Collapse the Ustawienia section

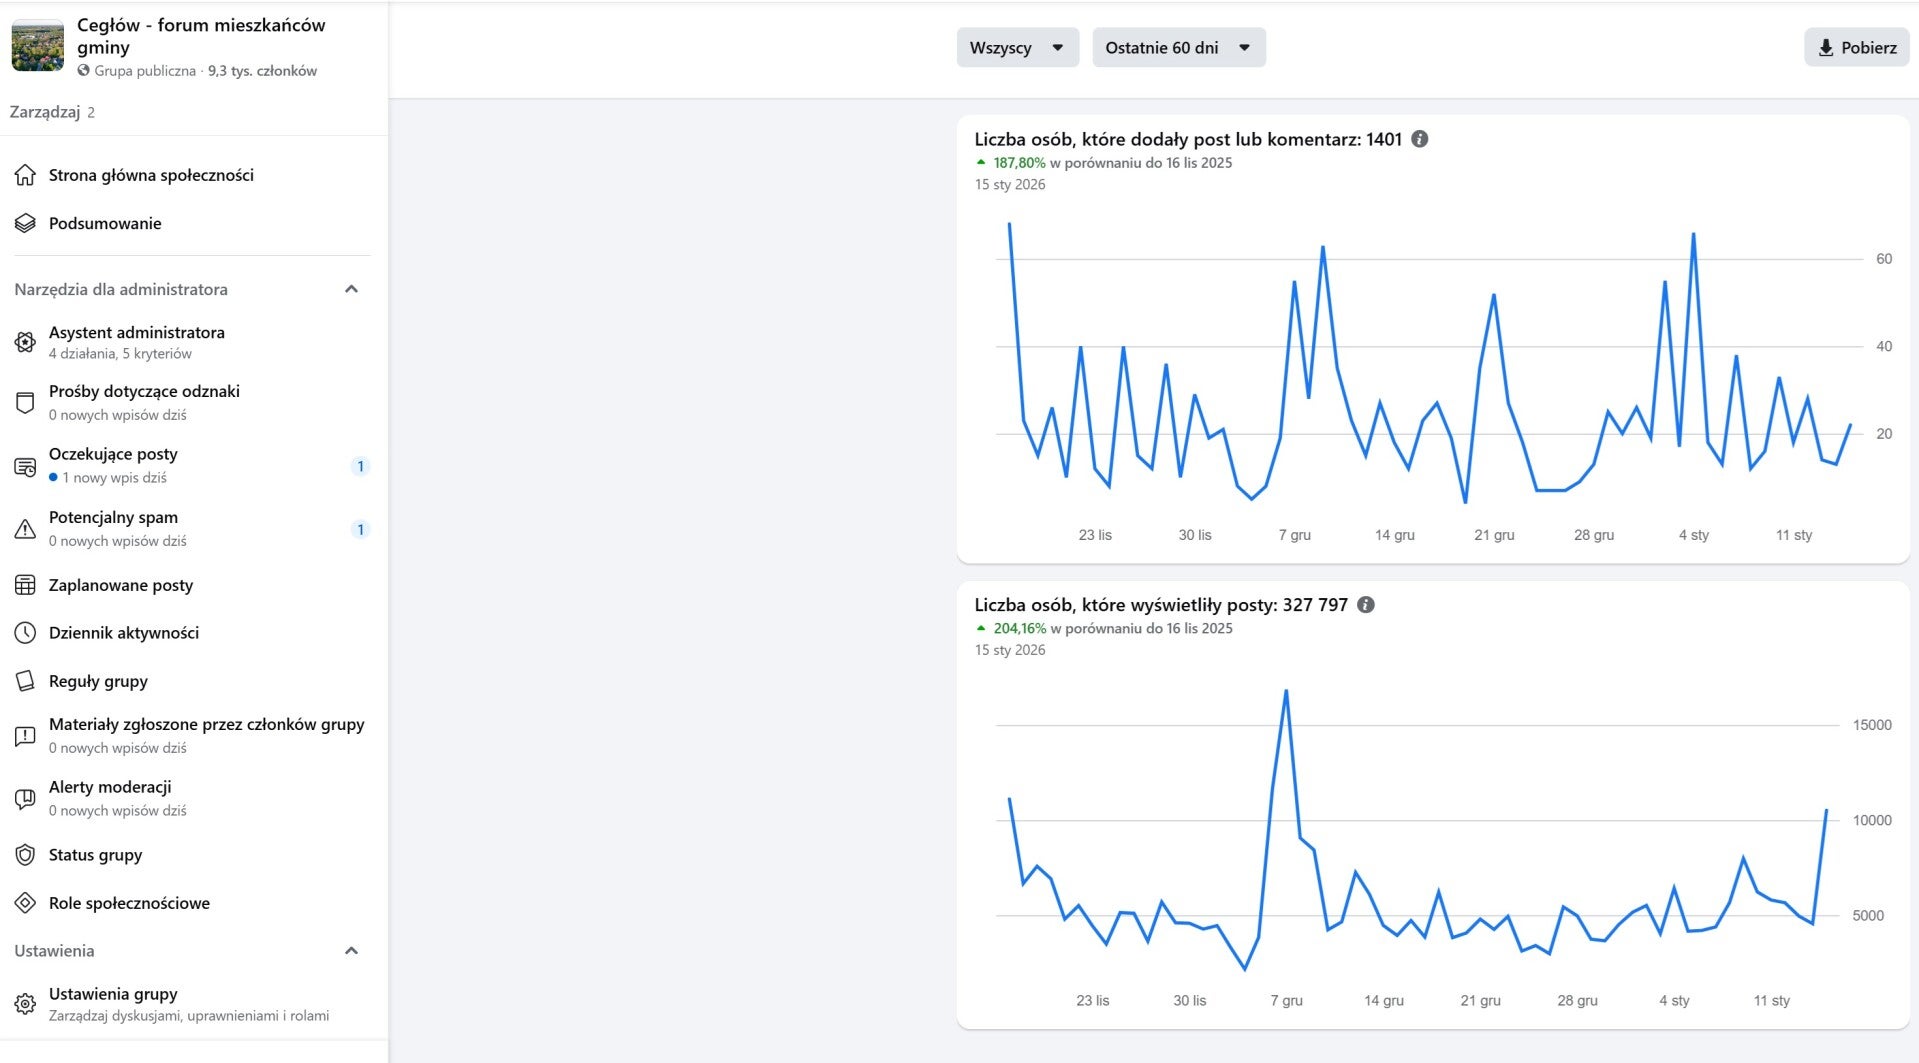click(351, 951)
